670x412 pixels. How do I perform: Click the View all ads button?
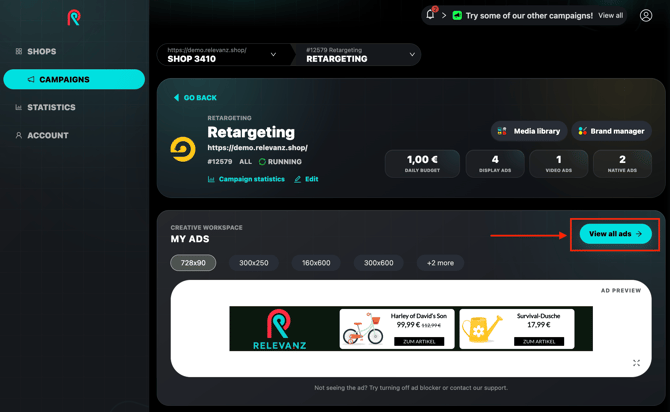615,234
